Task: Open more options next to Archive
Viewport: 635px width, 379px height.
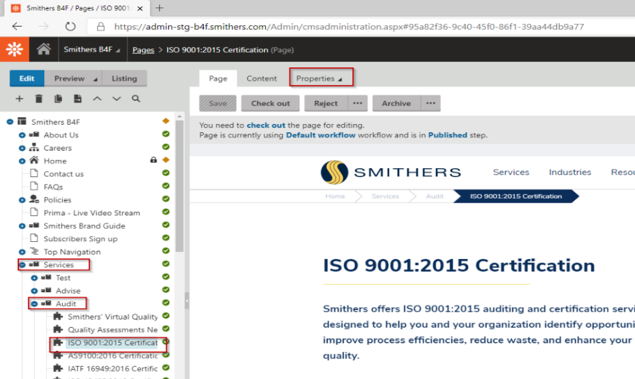Action: [x=431, y=103]
